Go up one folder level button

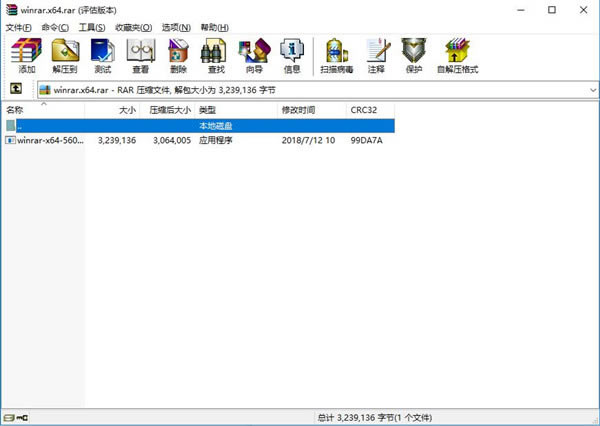pyautogui.click(x=16, y=89)
